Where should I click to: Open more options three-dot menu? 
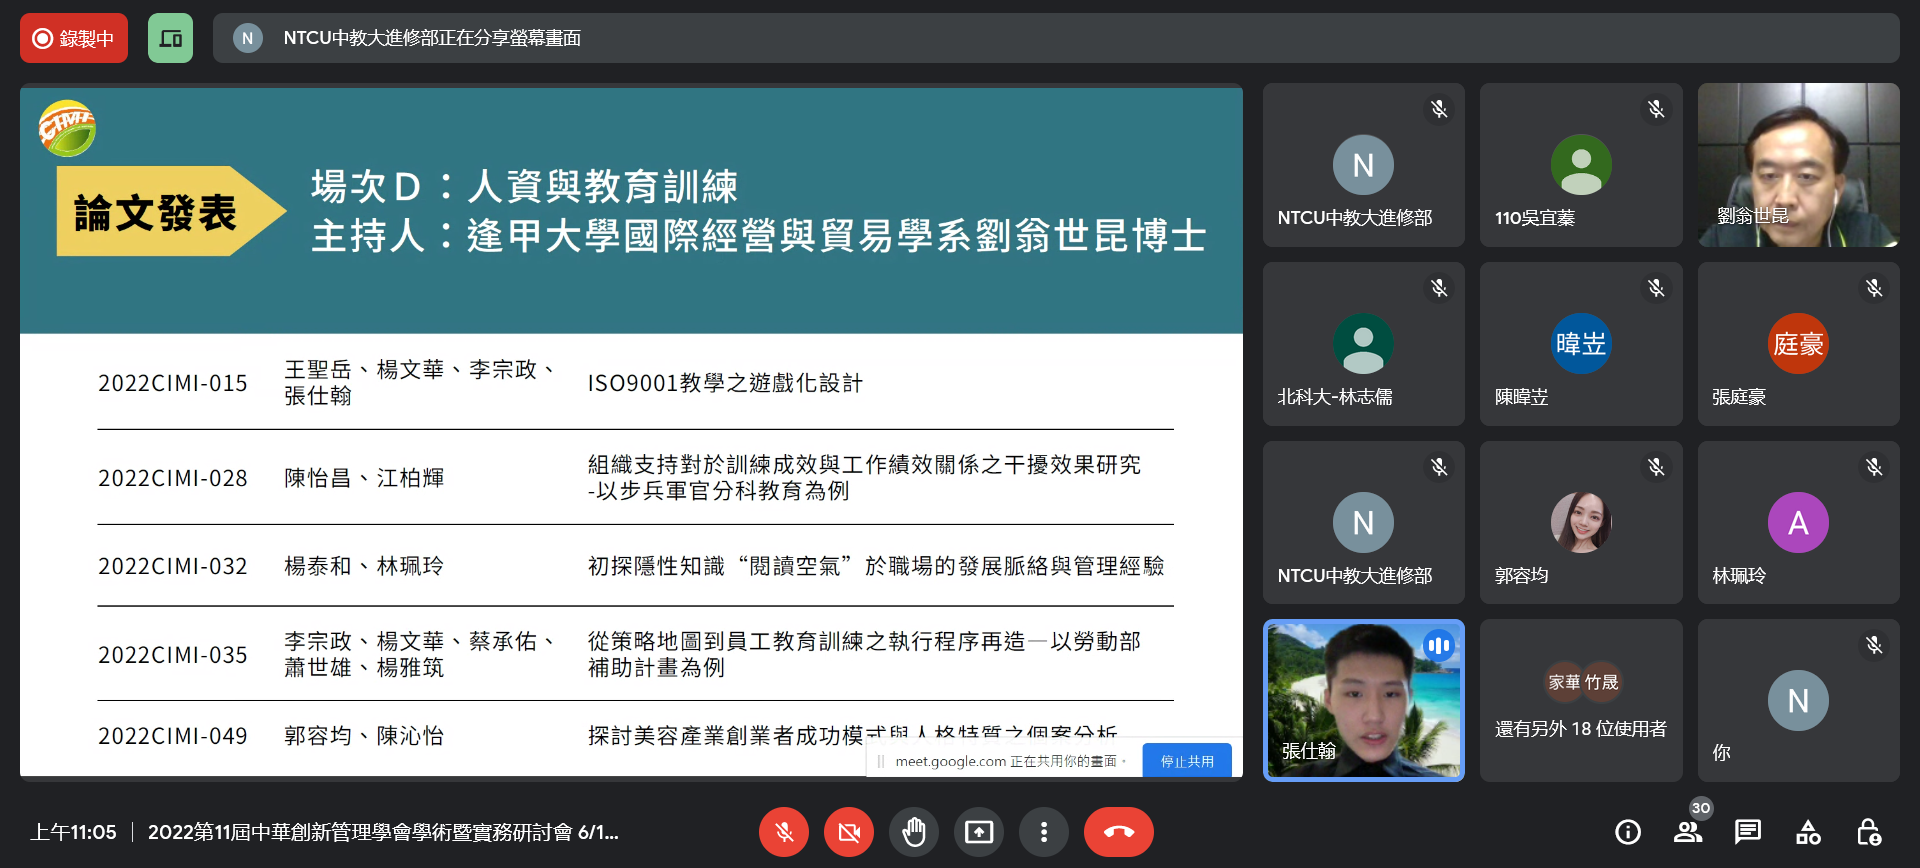1043,832
